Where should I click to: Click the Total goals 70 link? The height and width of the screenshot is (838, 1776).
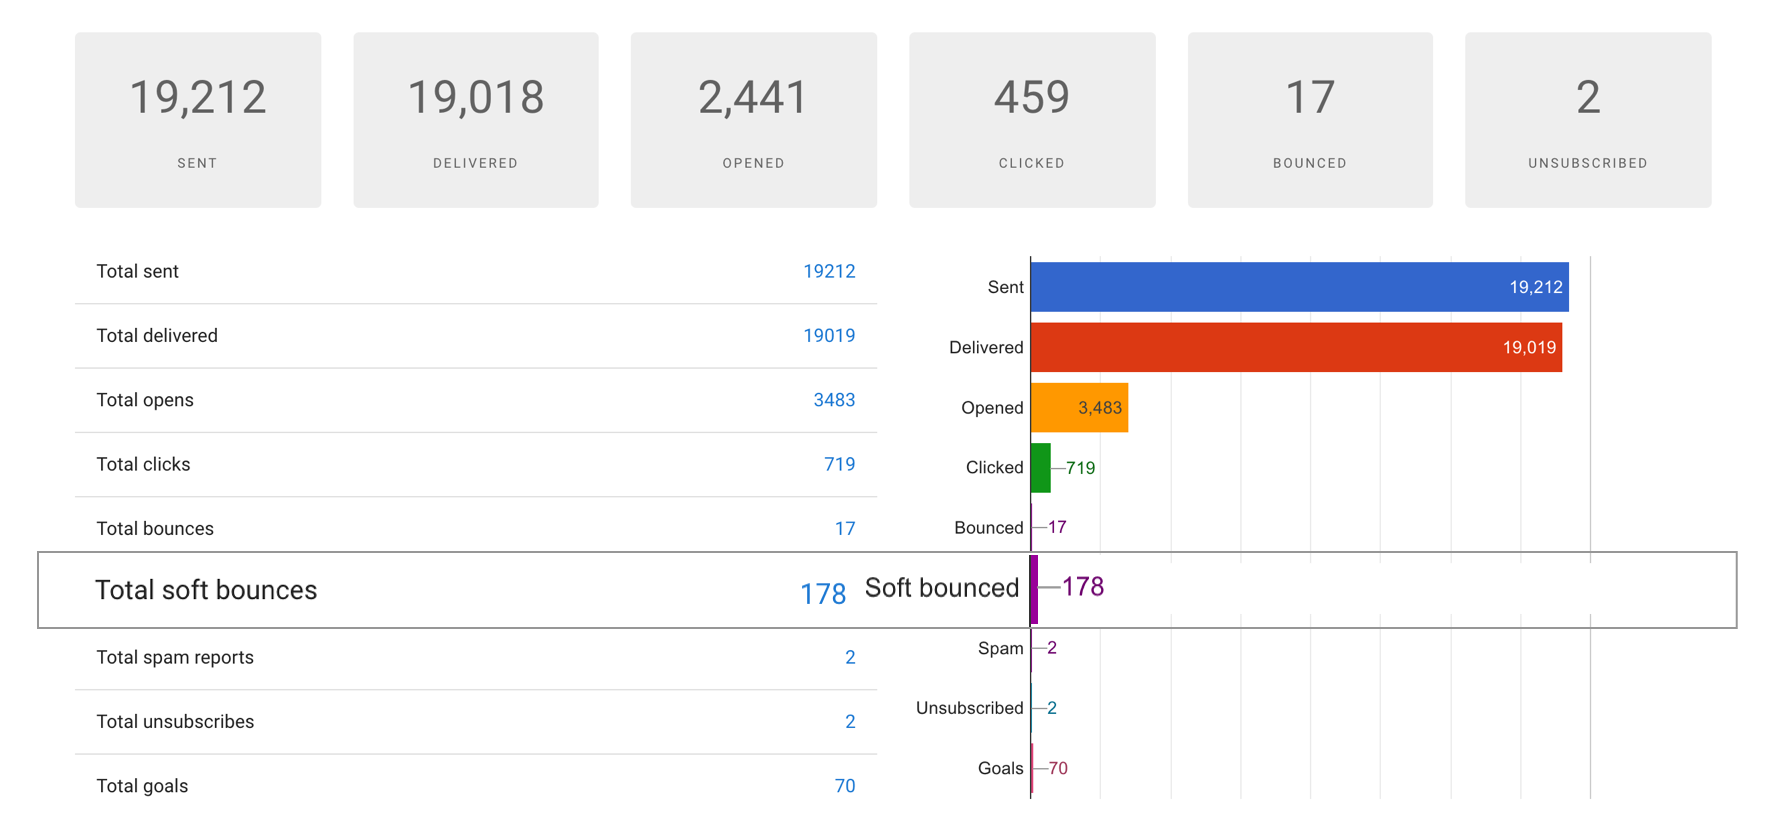point(845,786)
